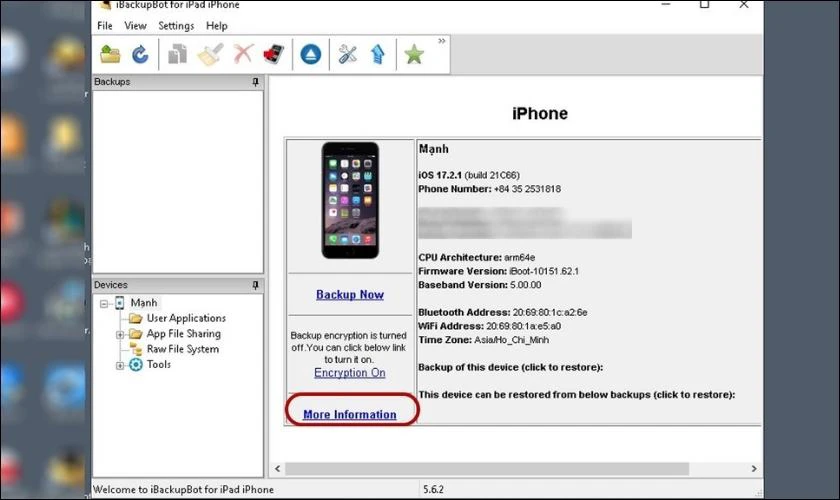Image resolution: width=840 pixels, height=500 pixels.
Task: Click the Backup Now link
Action: pos(350,295)
